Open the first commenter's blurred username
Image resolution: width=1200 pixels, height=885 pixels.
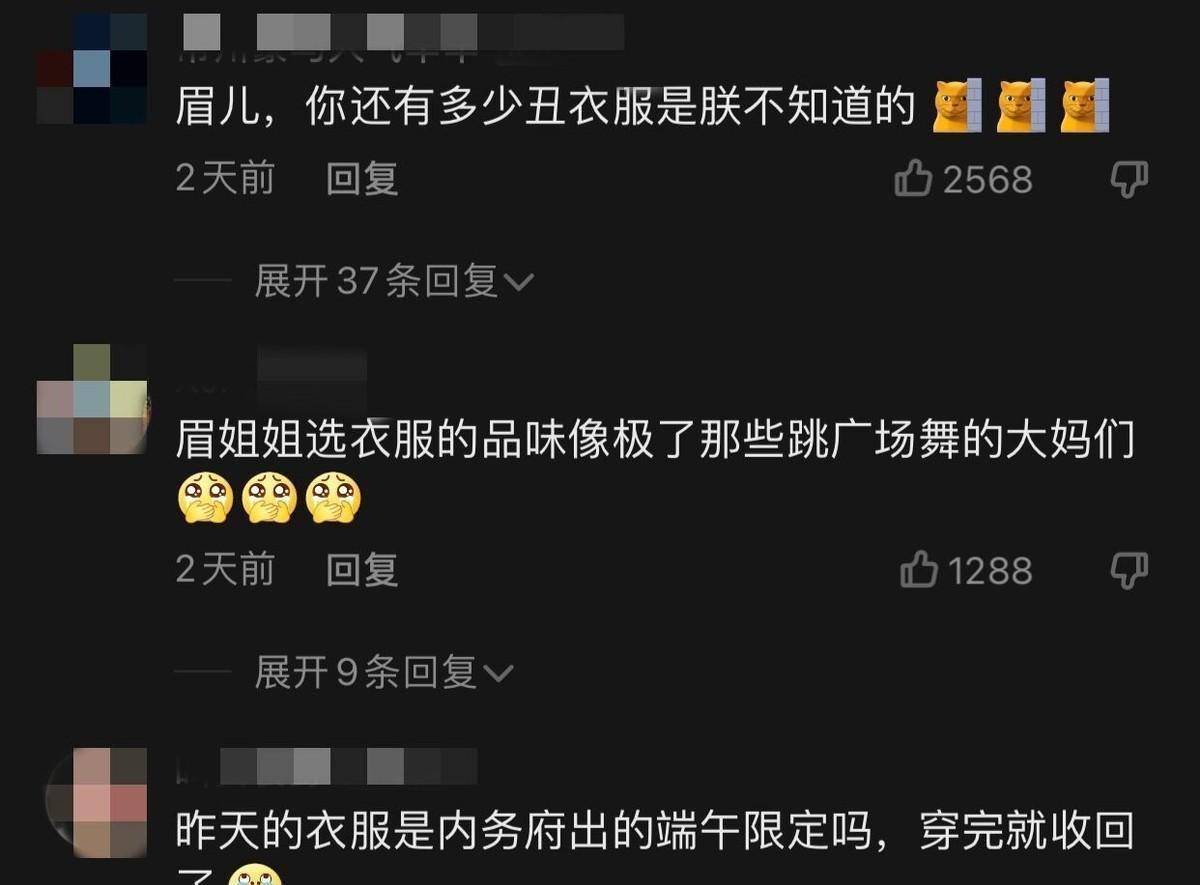400,34
